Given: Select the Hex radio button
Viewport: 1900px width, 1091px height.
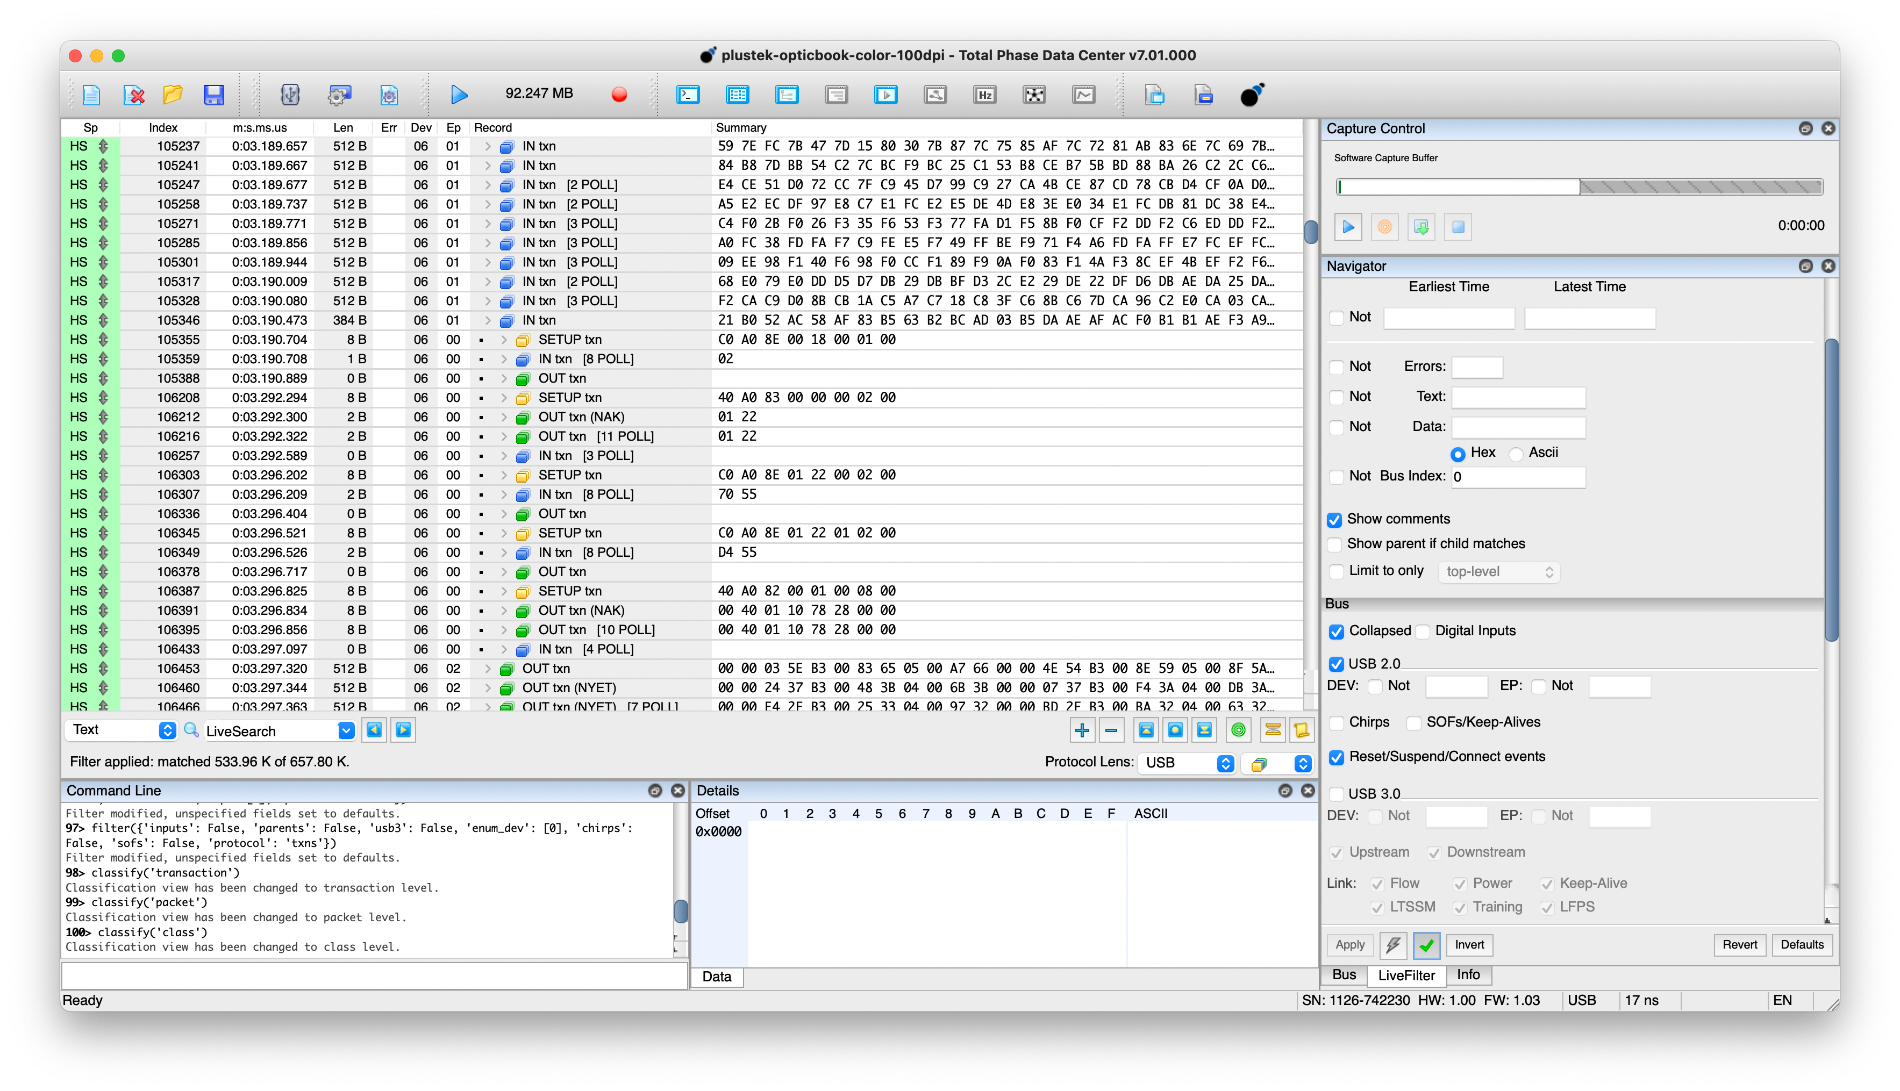Looking at the screenshot, I should click(1458, 454).
